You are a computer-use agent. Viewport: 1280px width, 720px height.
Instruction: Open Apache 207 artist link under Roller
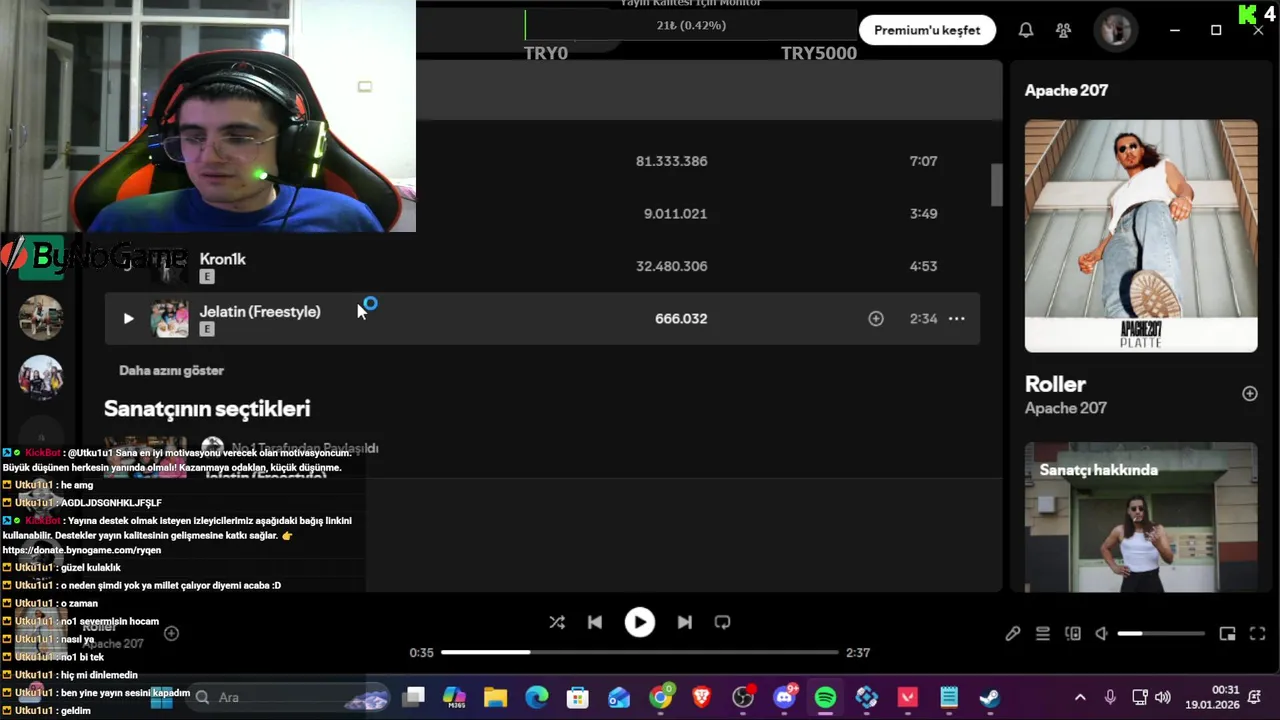(x=1066, y=408)
